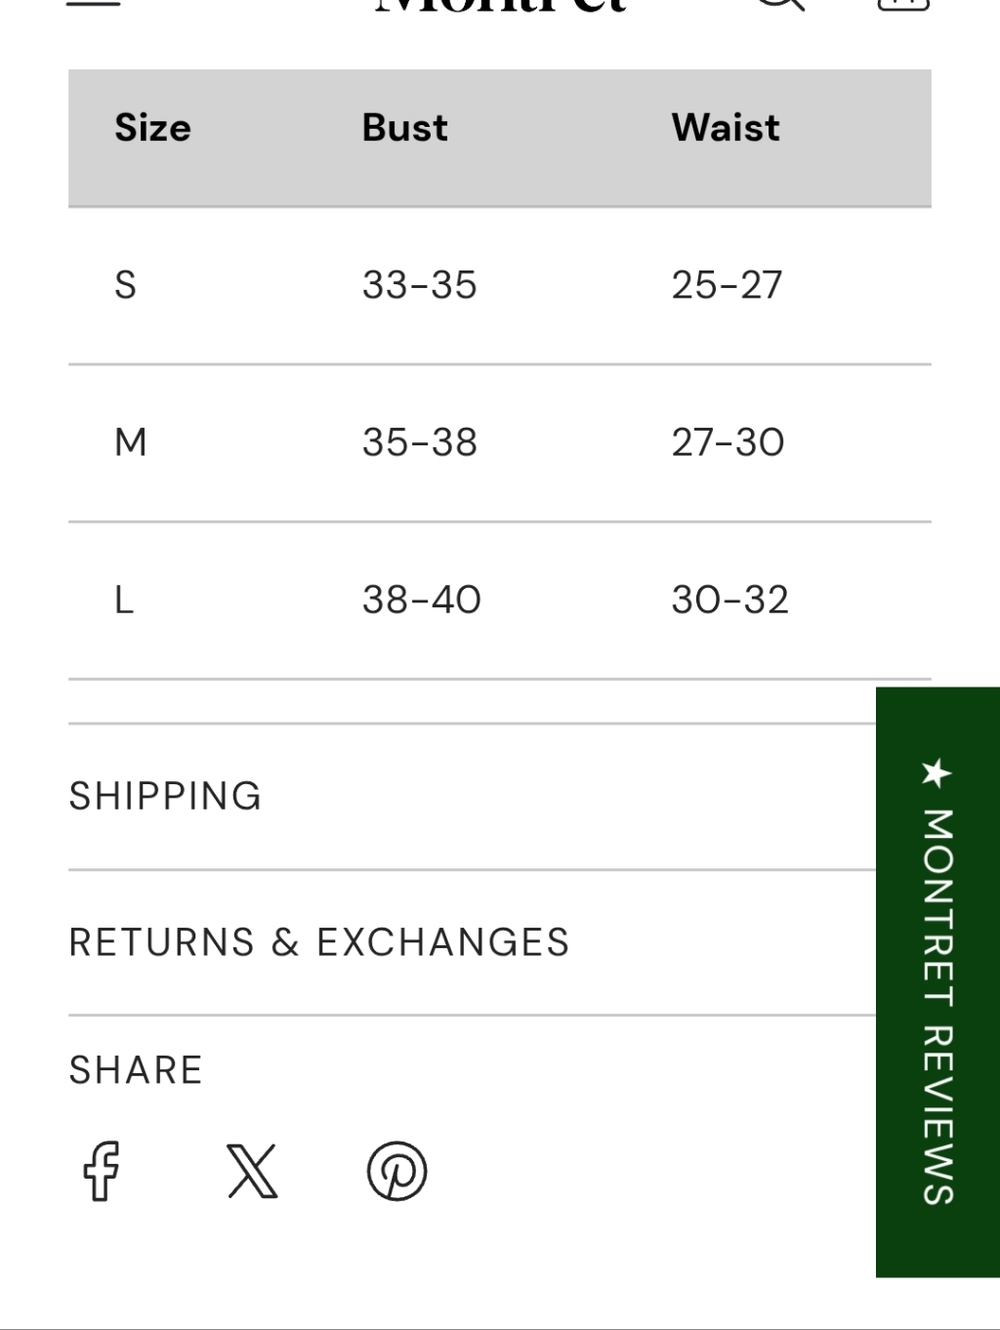Share the product on Facebook
Viewport: 1000px width, 1330px height.
[x=101, y=1170]
